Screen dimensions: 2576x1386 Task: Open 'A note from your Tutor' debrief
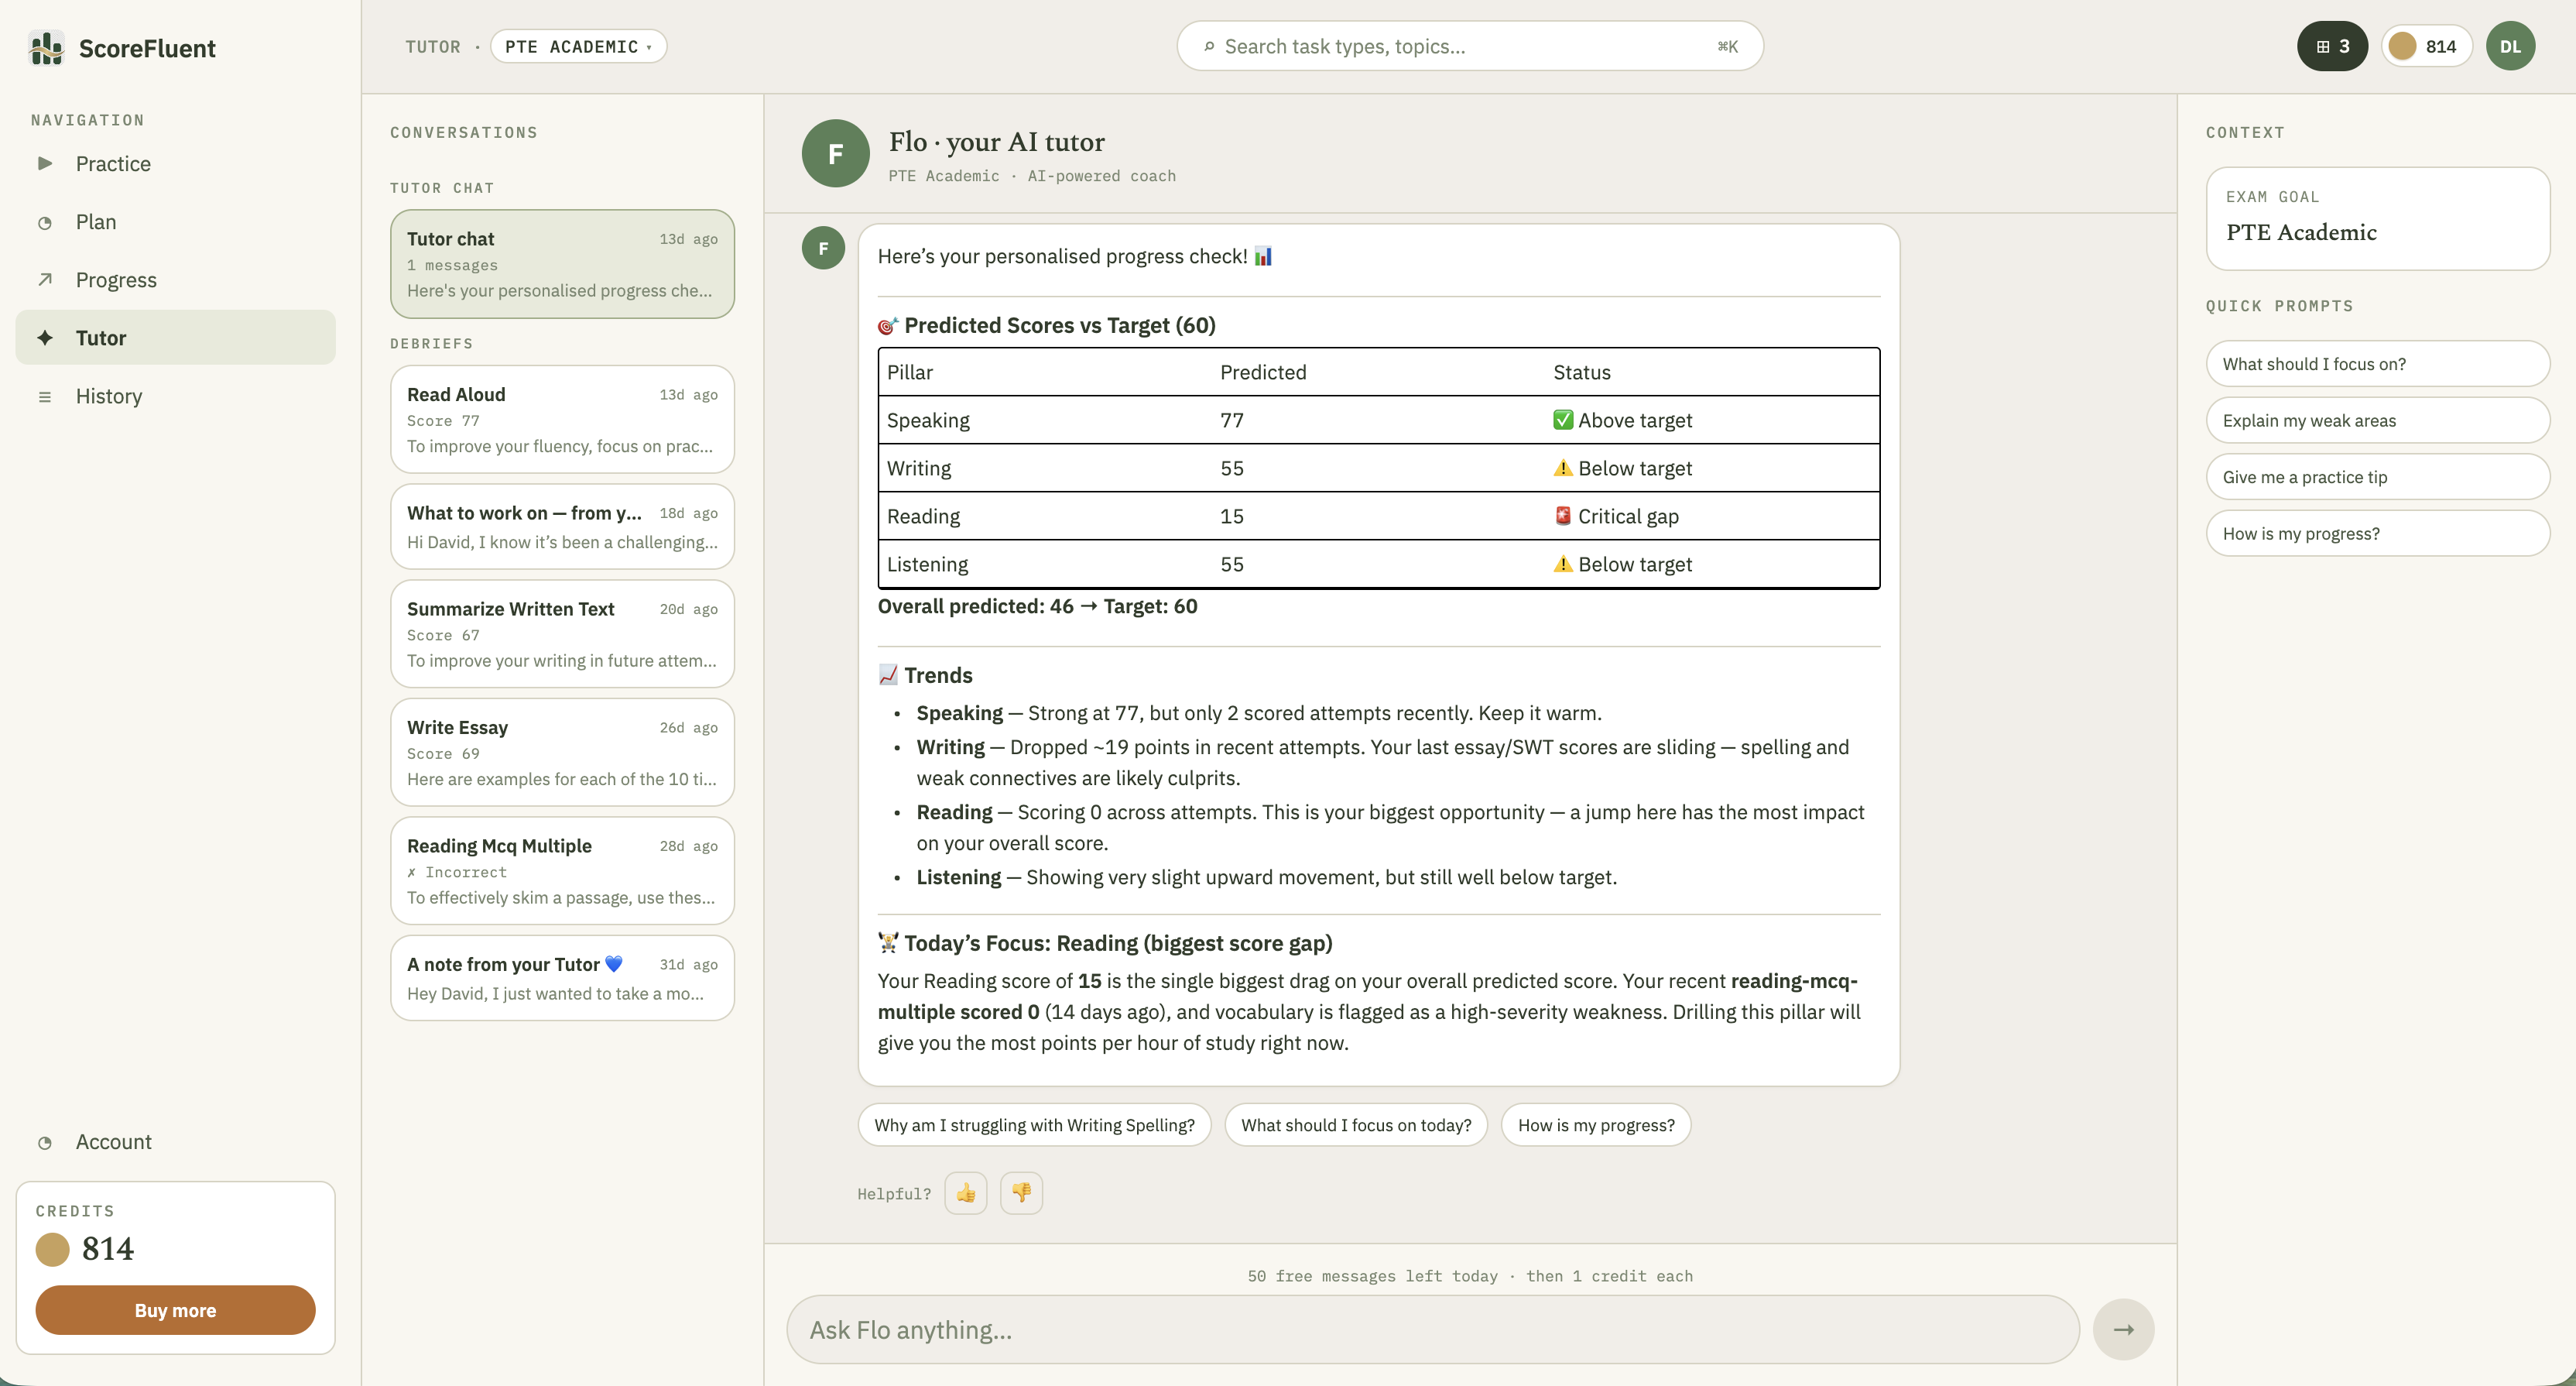tap(562, 978)
